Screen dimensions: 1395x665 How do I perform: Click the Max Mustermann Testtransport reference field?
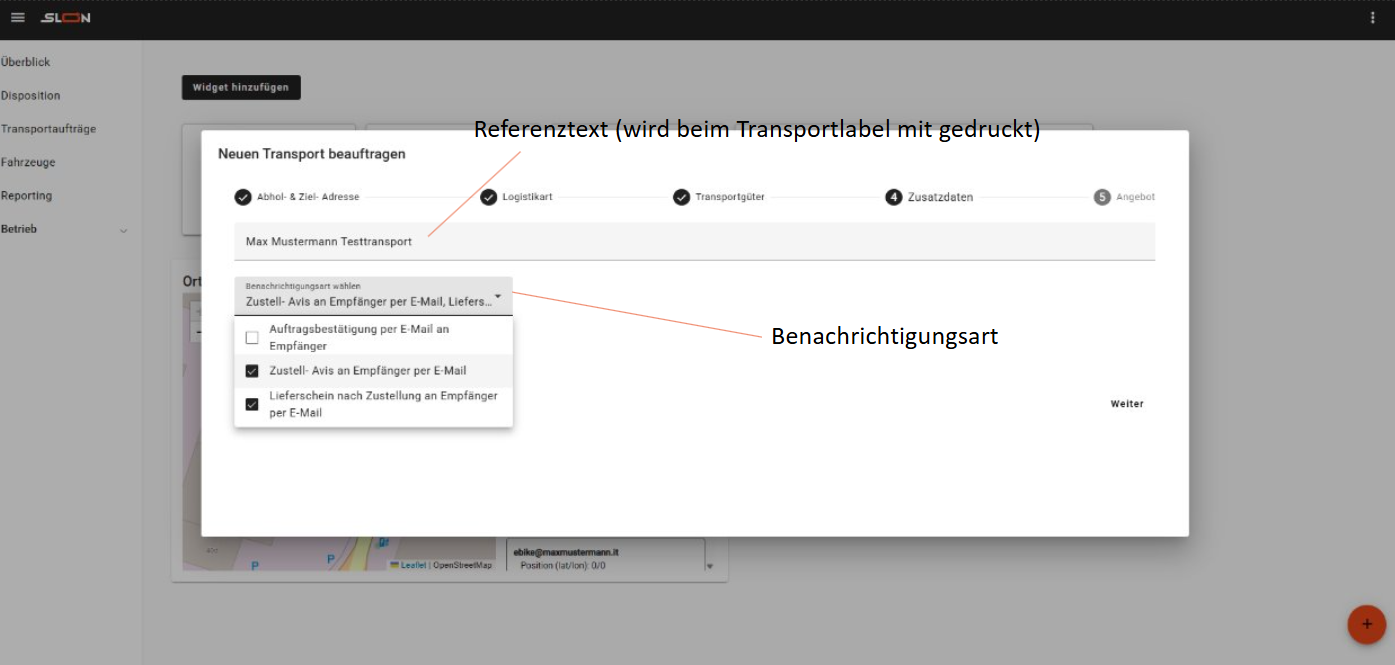pos(694,242)
